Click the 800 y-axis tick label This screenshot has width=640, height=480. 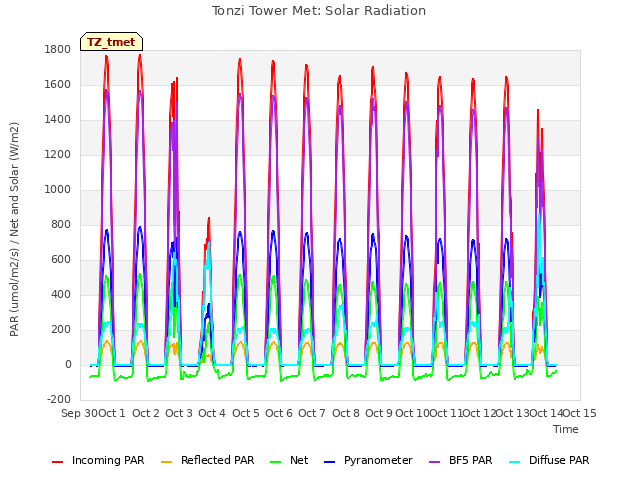(x=61, y=224)
